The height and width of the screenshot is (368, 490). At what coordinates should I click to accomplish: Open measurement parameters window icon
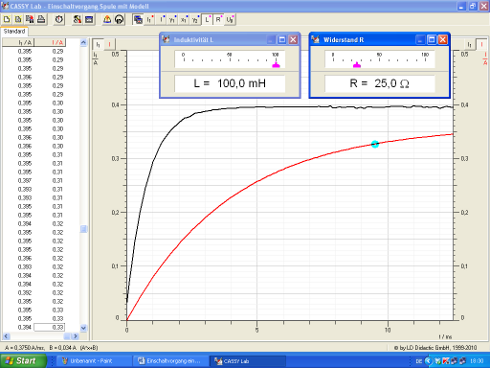pyautogui.click(x=89, y=20)
